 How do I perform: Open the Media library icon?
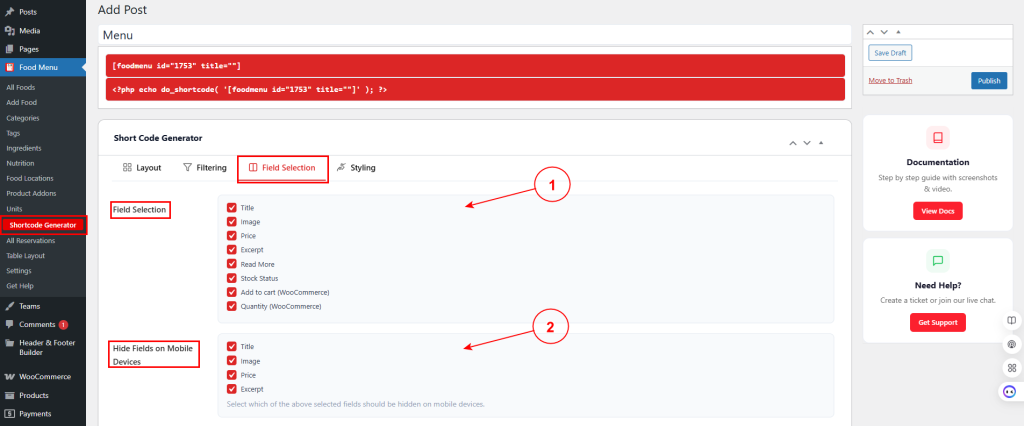(10, 31)
